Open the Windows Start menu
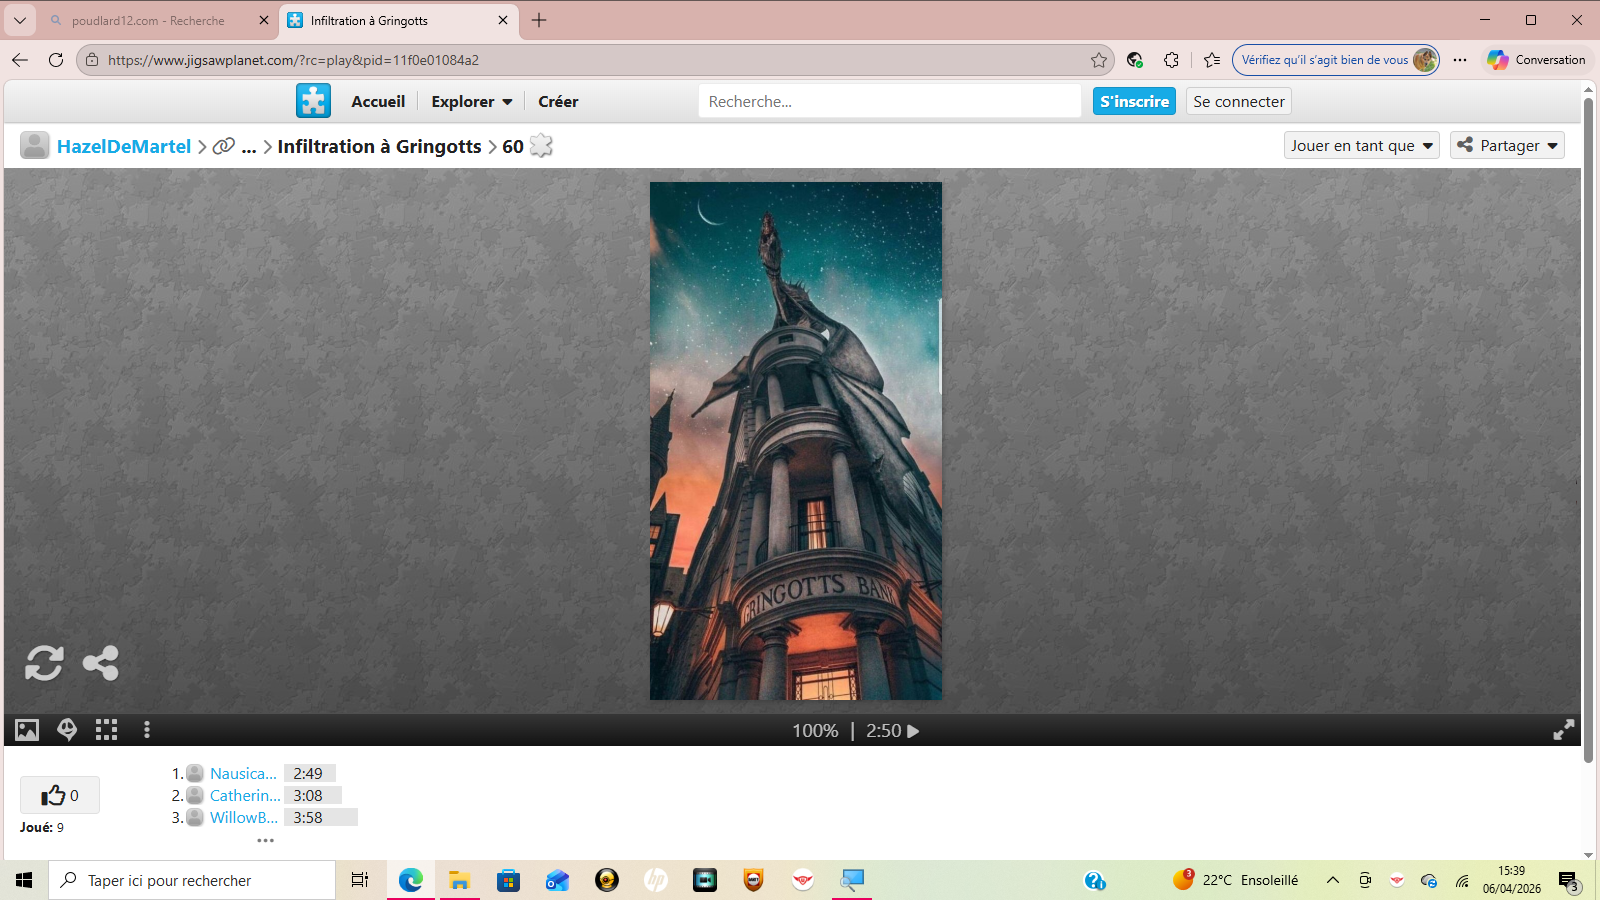The width and height of the screenshot is (1600, 900). (x=24, y=880)
